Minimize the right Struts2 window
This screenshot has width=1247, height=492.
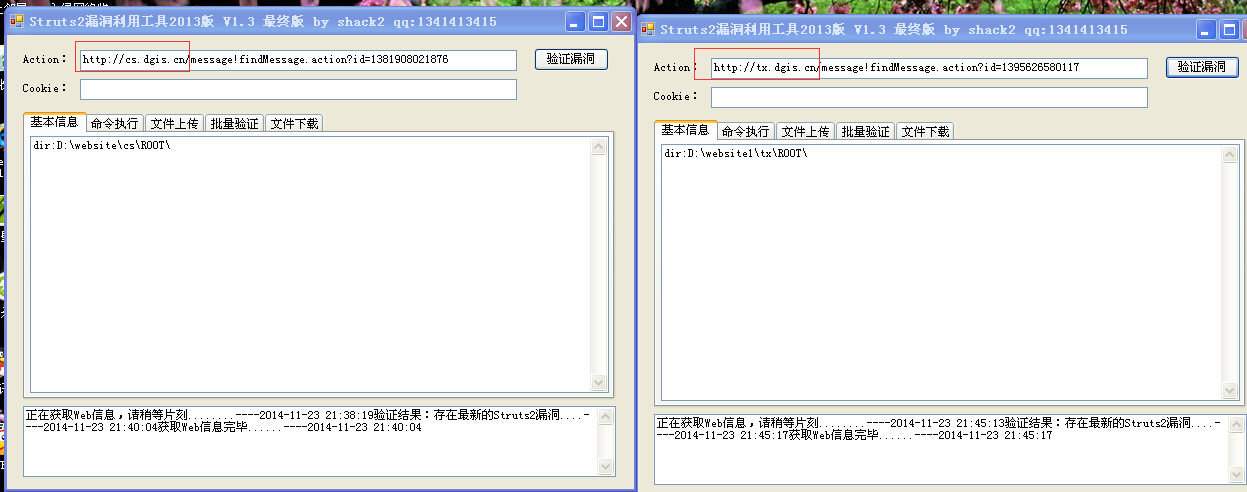1207,30
